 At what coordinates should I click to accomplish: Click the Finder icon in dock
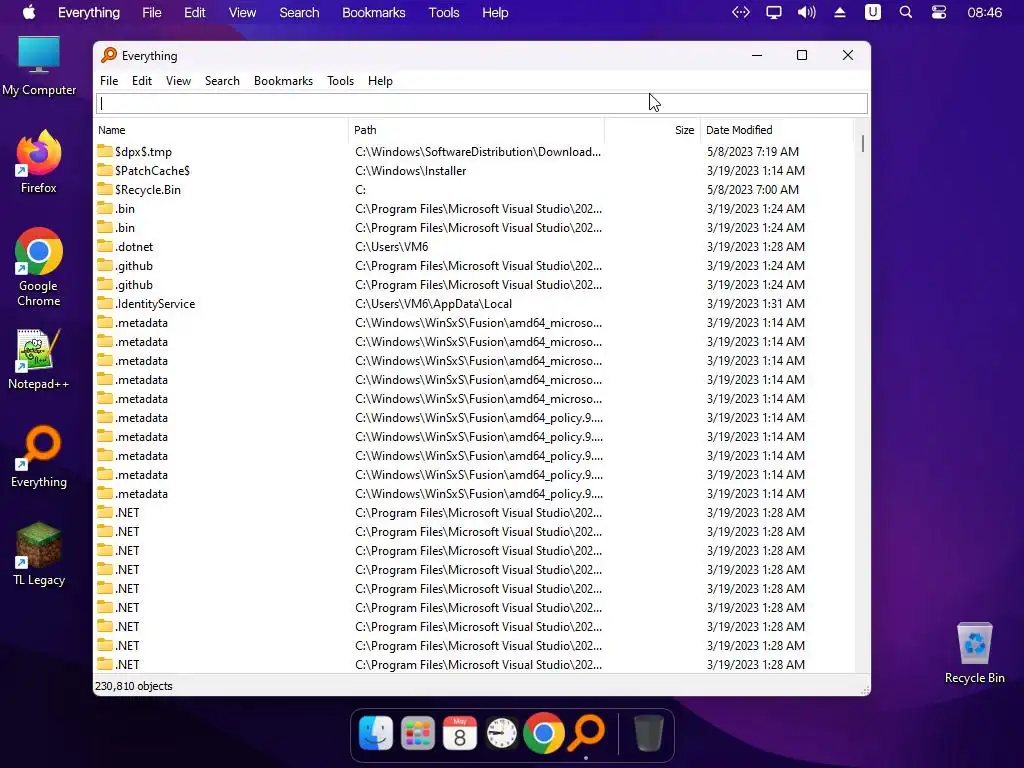click(x=376, y=733)
